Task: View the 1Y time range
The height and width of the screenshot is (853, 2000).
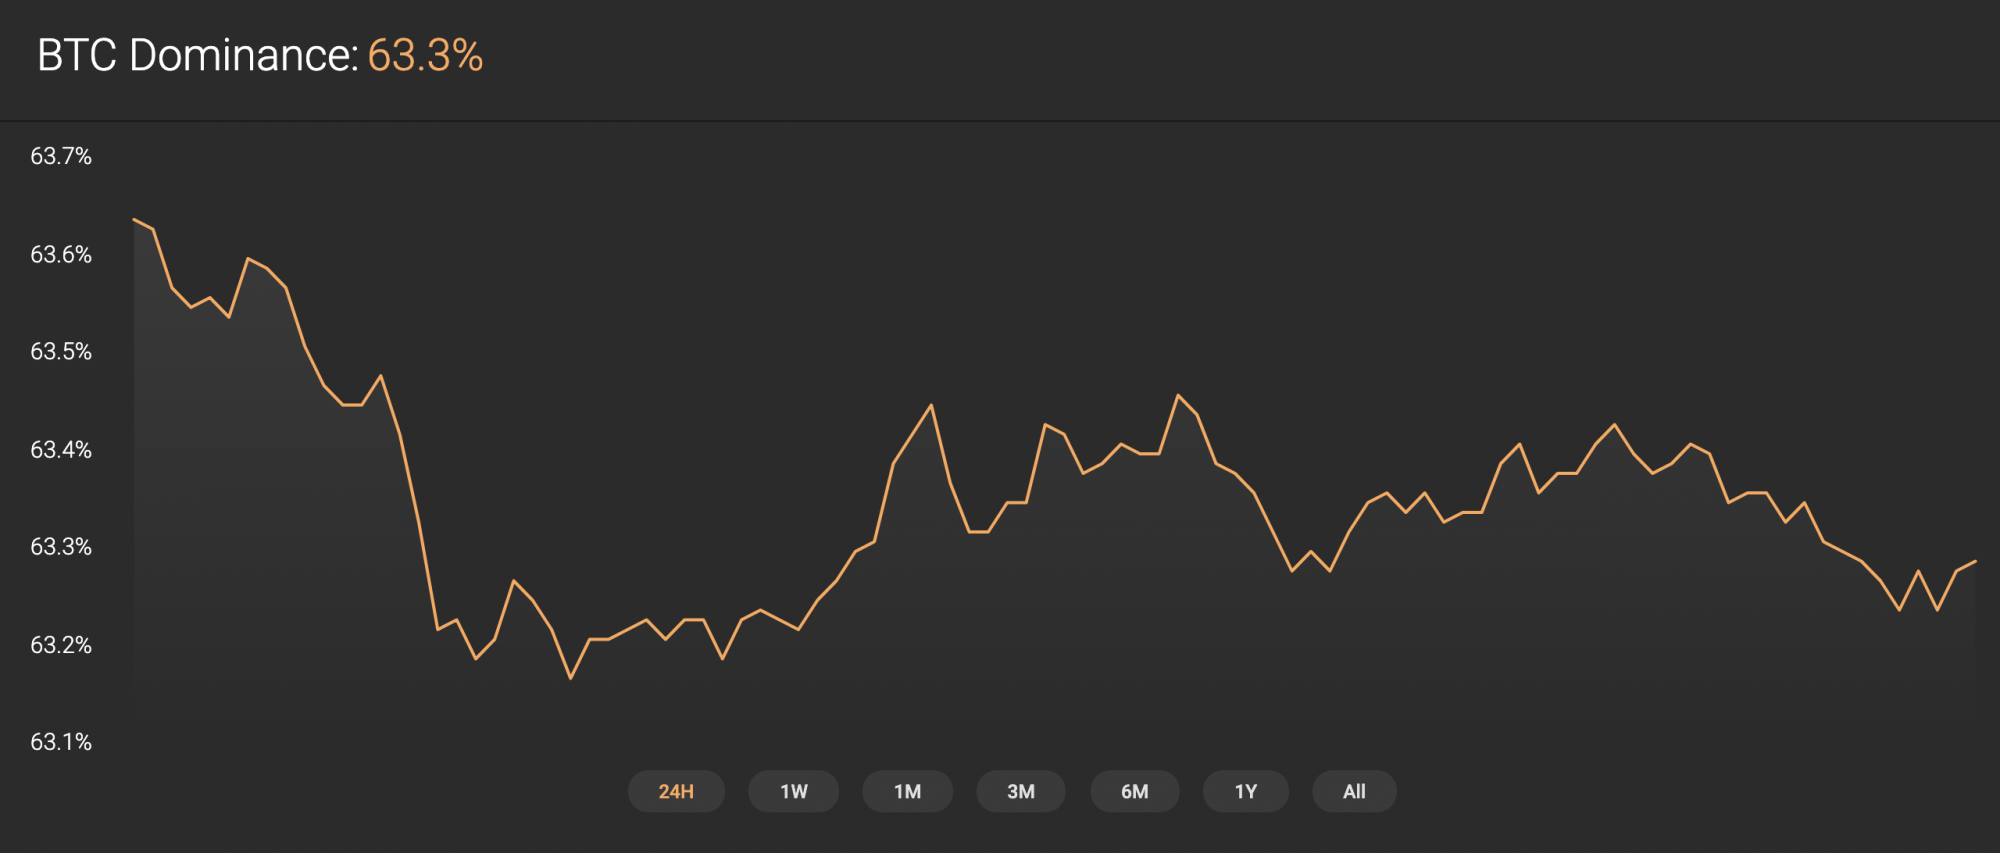Action: 1246,791
